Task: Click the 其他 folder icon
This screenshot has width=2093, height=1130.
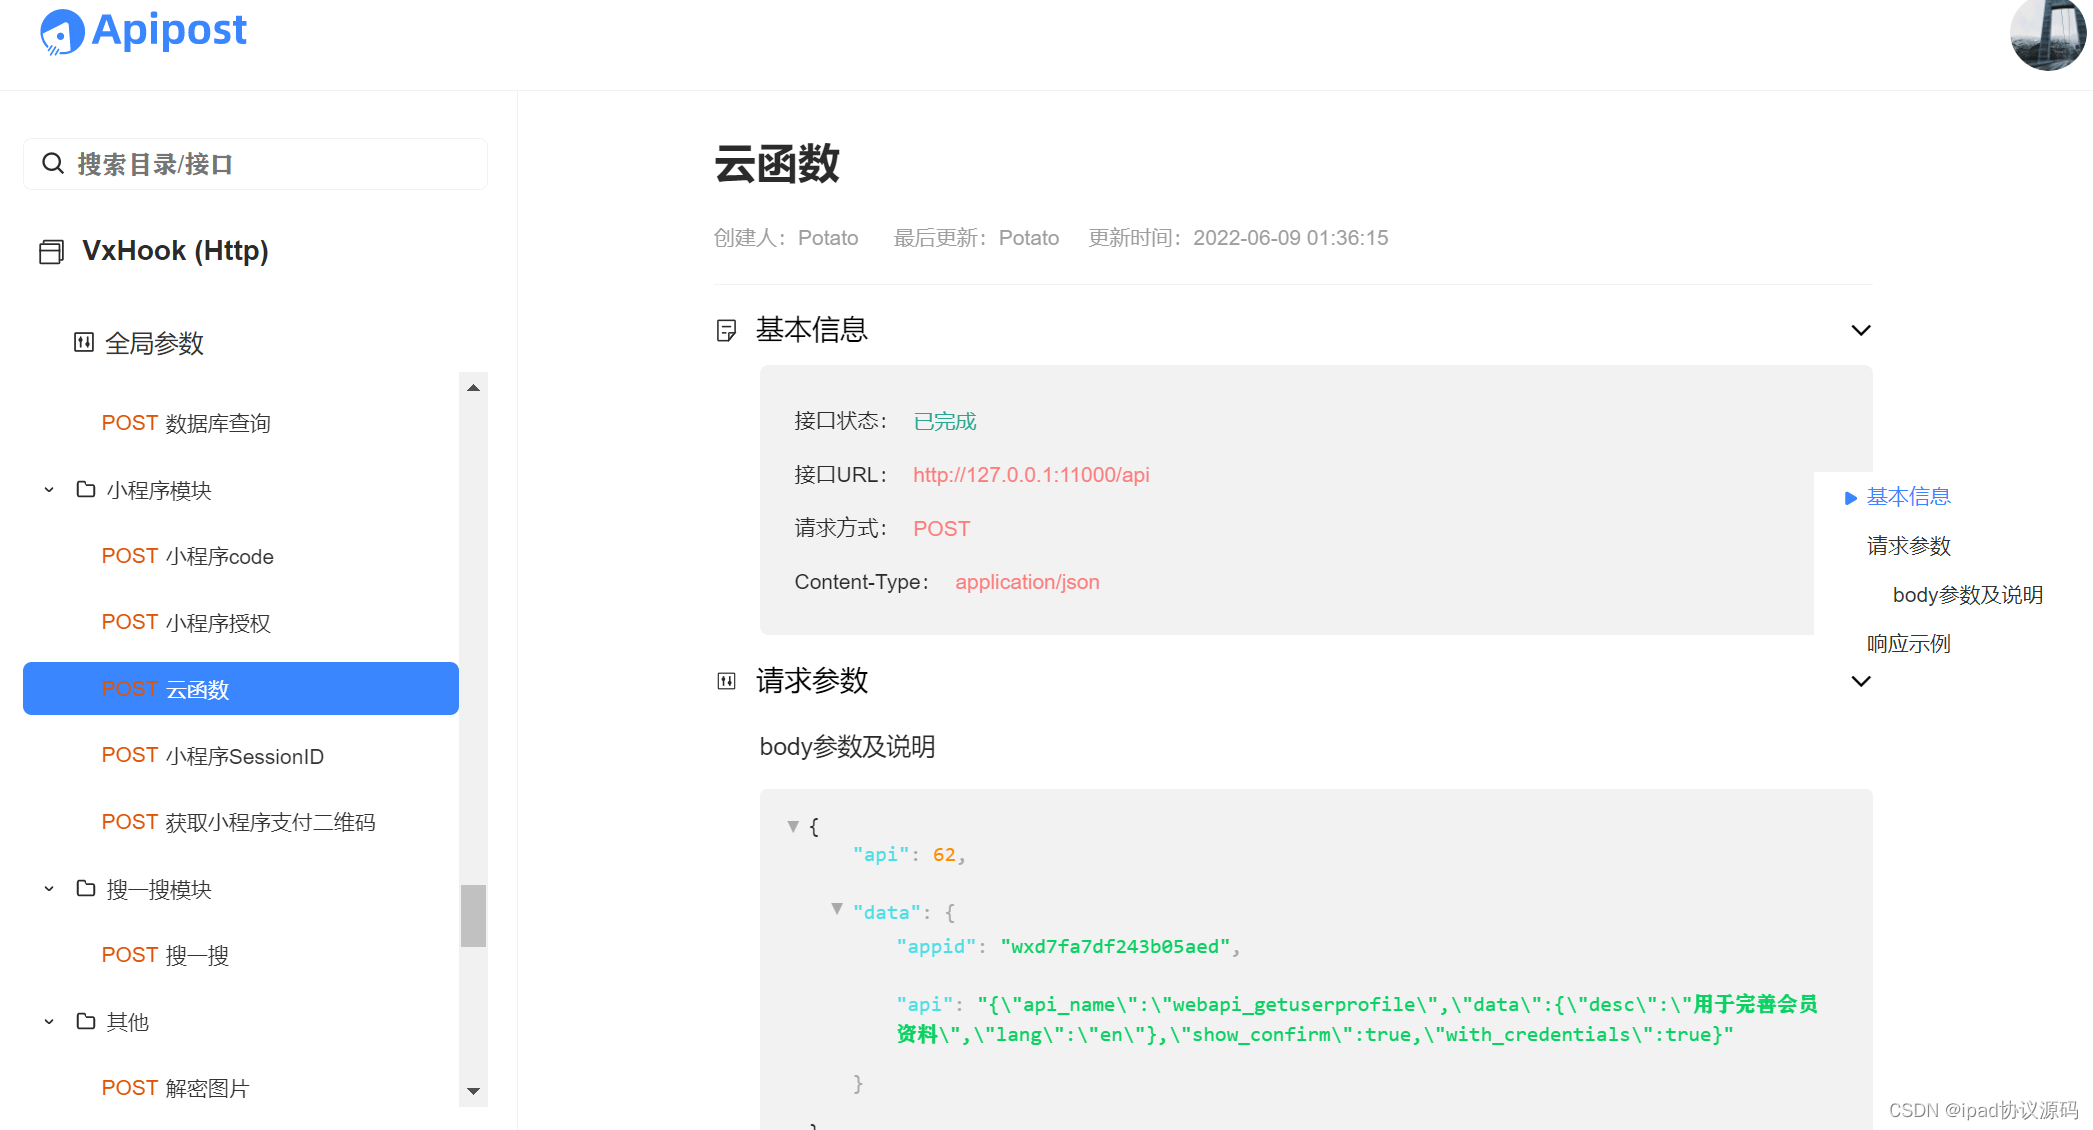Action: (86, 1021)
